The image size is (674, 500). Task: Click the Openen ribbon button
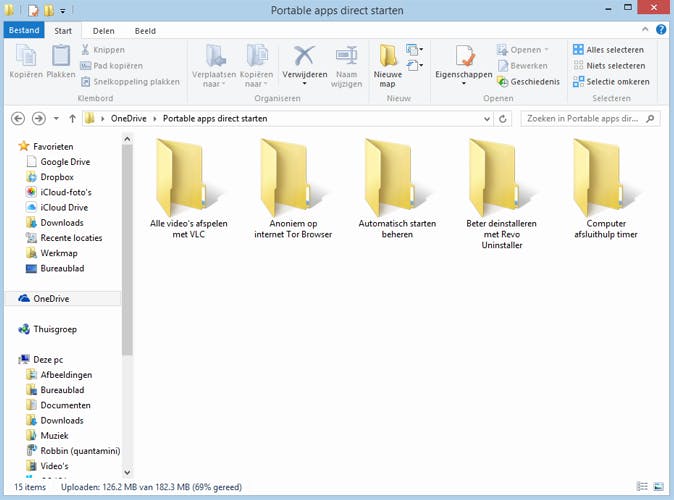pyautogui.click(x=523, y=50)
